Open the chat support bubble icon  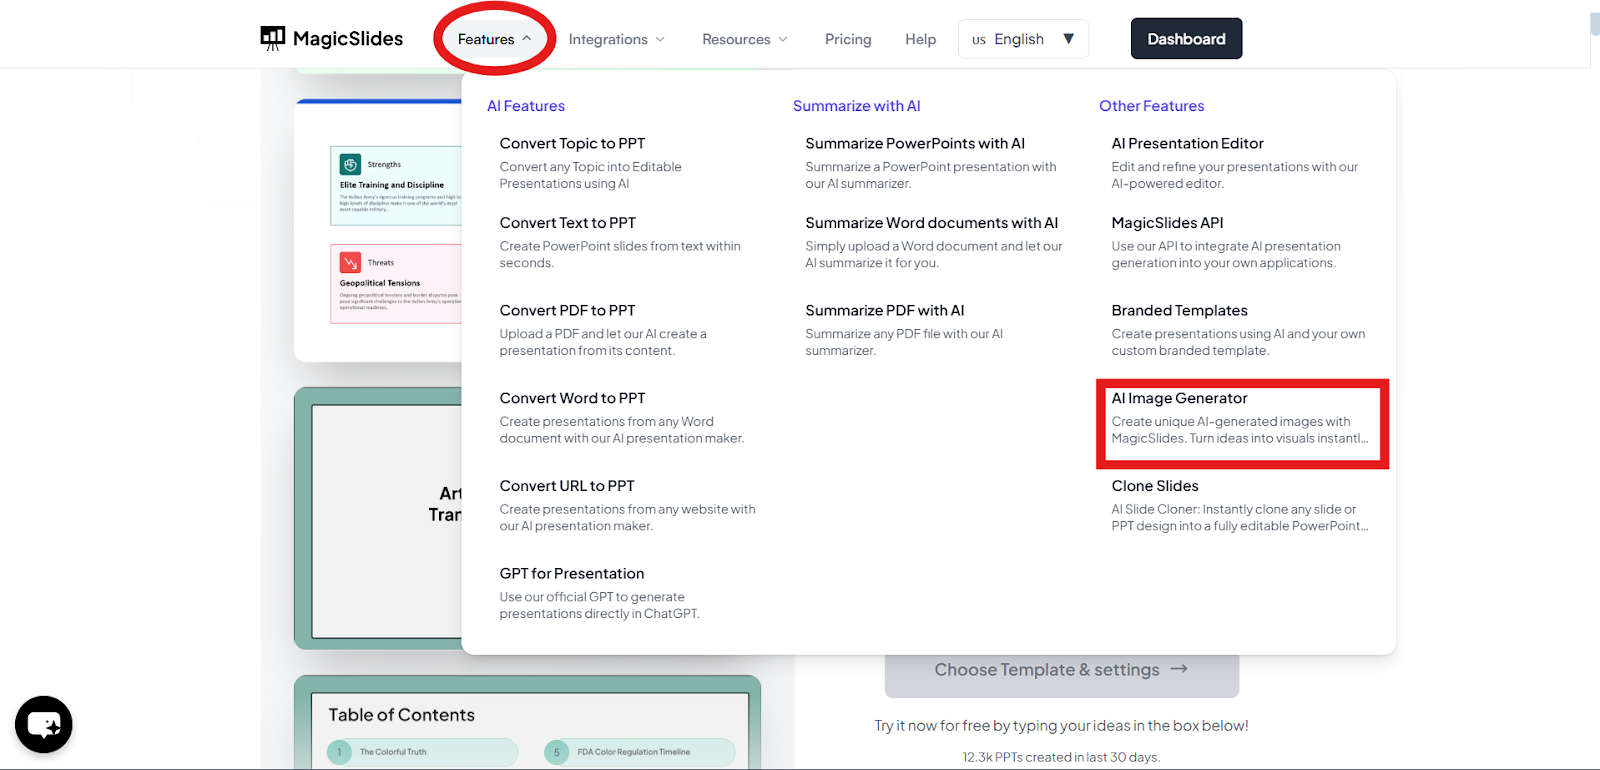pyautogui.click(x=44, y=724)
